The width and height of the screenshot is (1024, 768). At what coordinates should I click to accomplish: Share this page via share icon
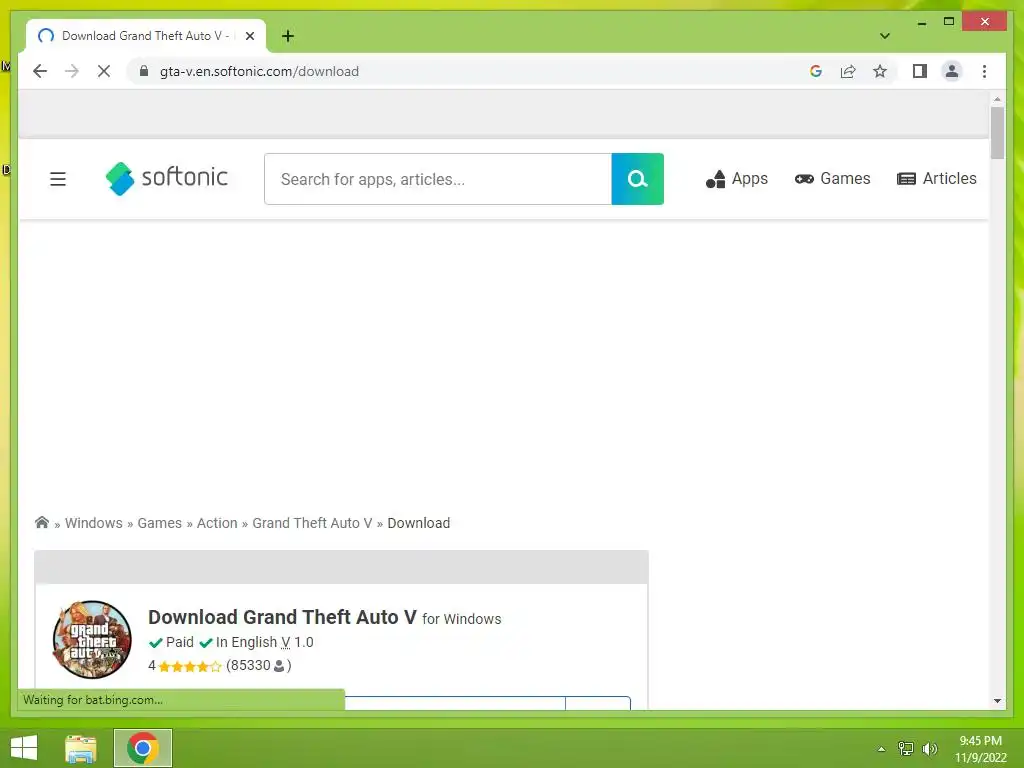click(848, 71)
